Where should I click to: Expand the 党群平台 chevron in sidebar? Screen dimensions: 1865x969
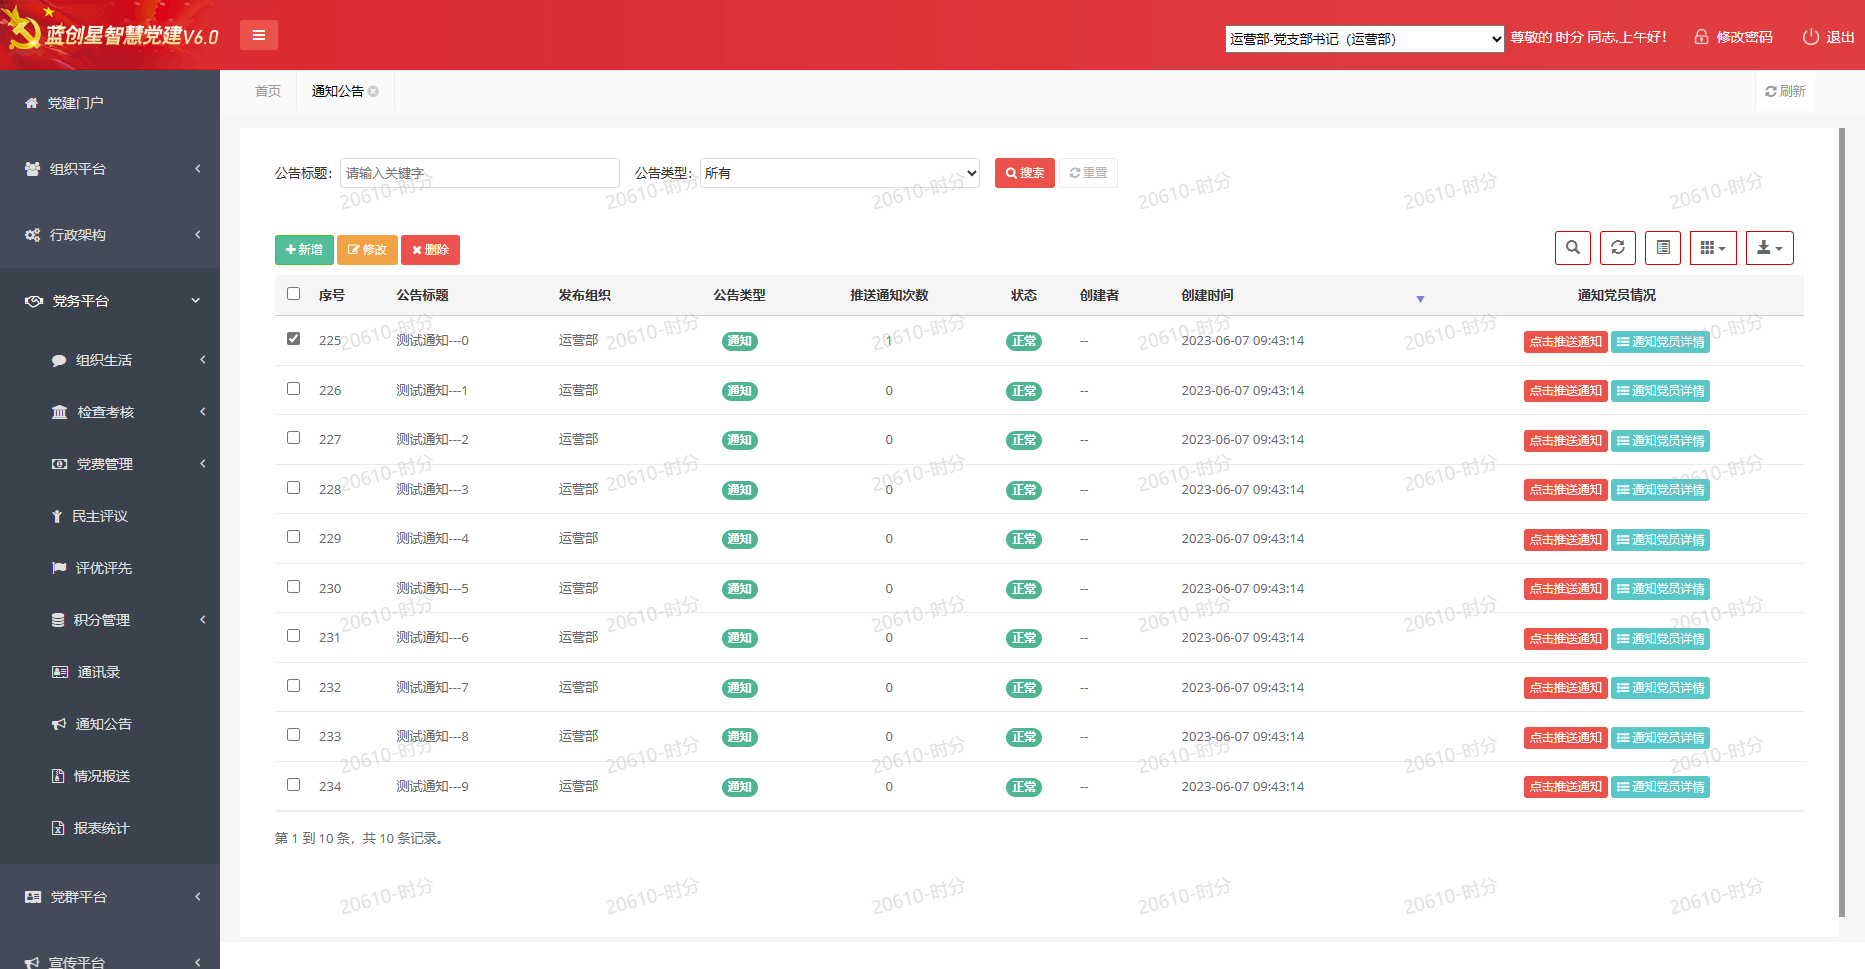click(198, 897)
